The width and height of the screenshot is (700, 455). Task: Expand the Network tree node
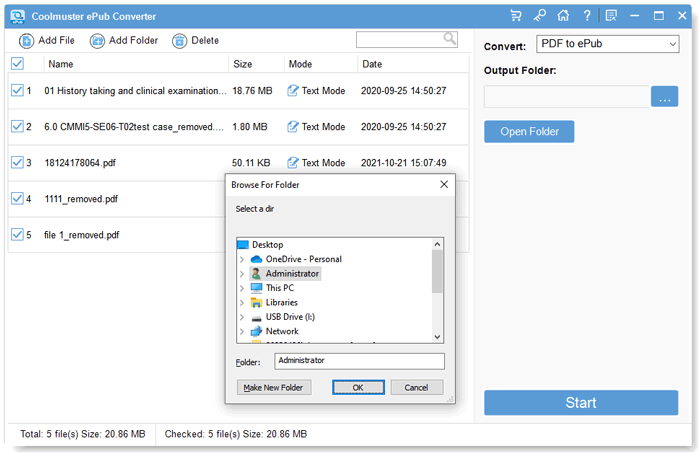pyautogui.click(x=242, y=332)
